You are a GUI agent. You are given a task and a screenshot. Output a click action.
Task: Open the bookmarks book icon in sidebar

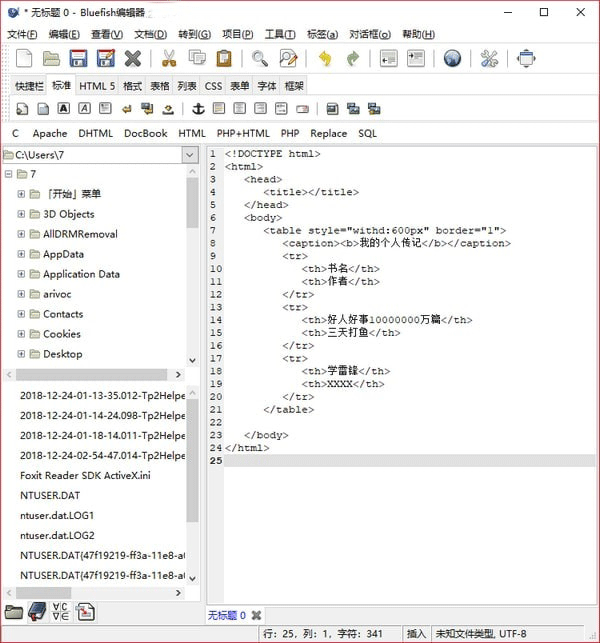click(x=37, y=612)
